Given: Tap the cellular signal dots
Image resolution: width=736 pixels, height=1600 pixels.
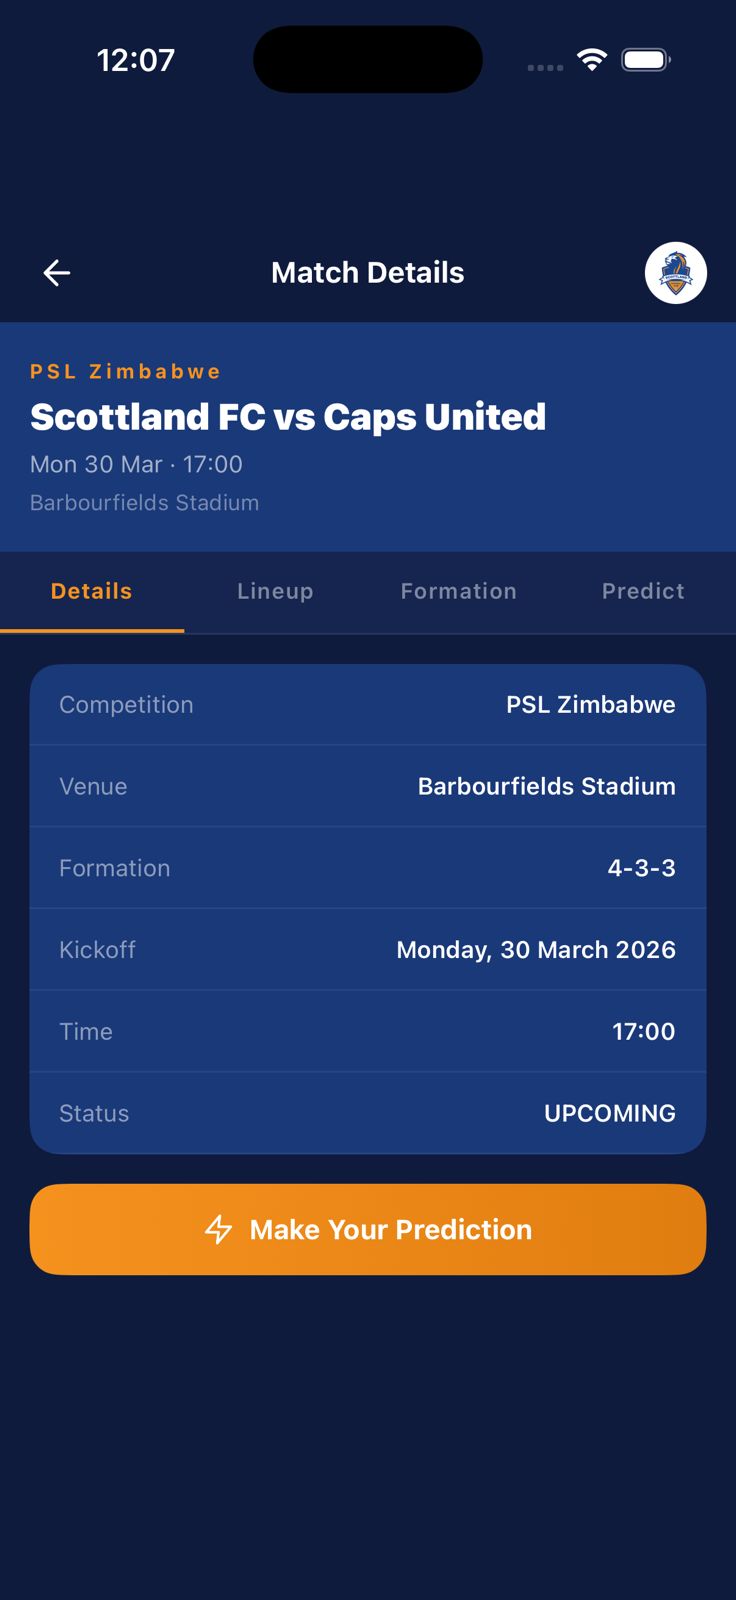Looking at the screenshot, I should click(545, 67).
